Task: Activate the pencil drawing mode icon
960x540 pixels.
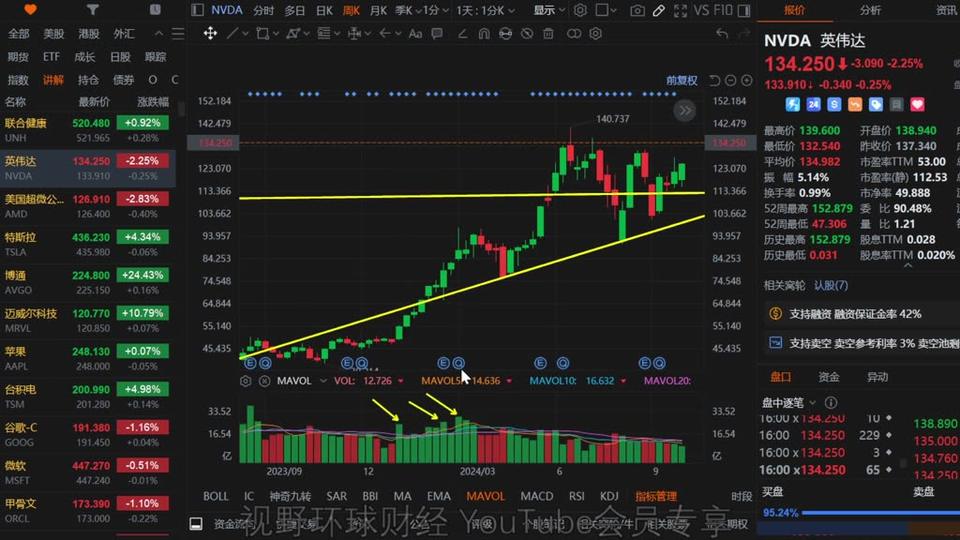Action: click(659, 10)
